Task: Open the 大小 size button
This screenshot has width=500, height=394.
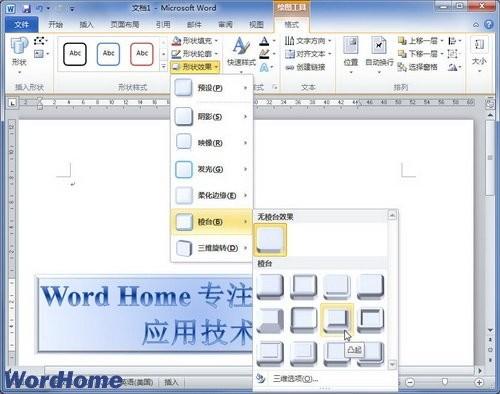Action: click(x=479, y=55)
